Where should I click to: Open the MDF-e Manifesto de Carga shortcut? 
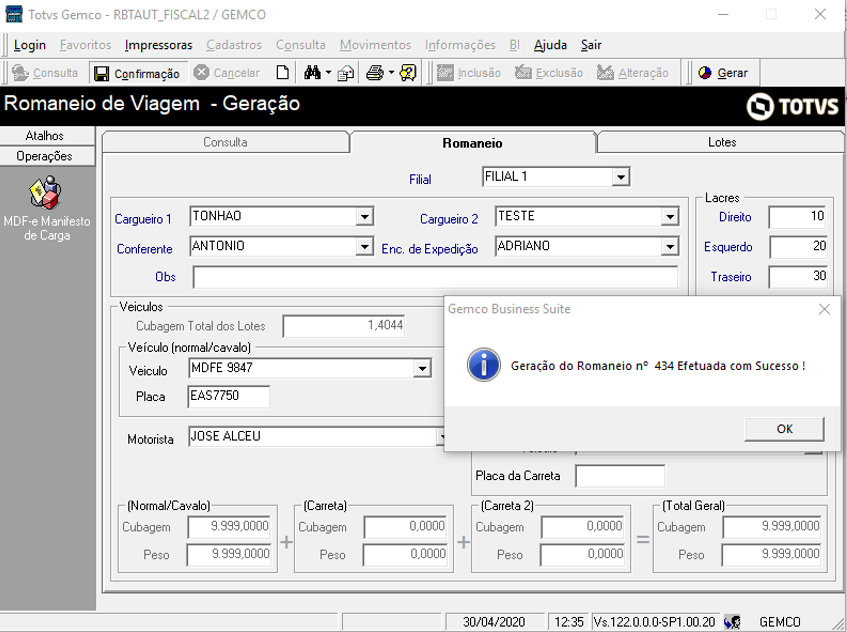(46, 209)
